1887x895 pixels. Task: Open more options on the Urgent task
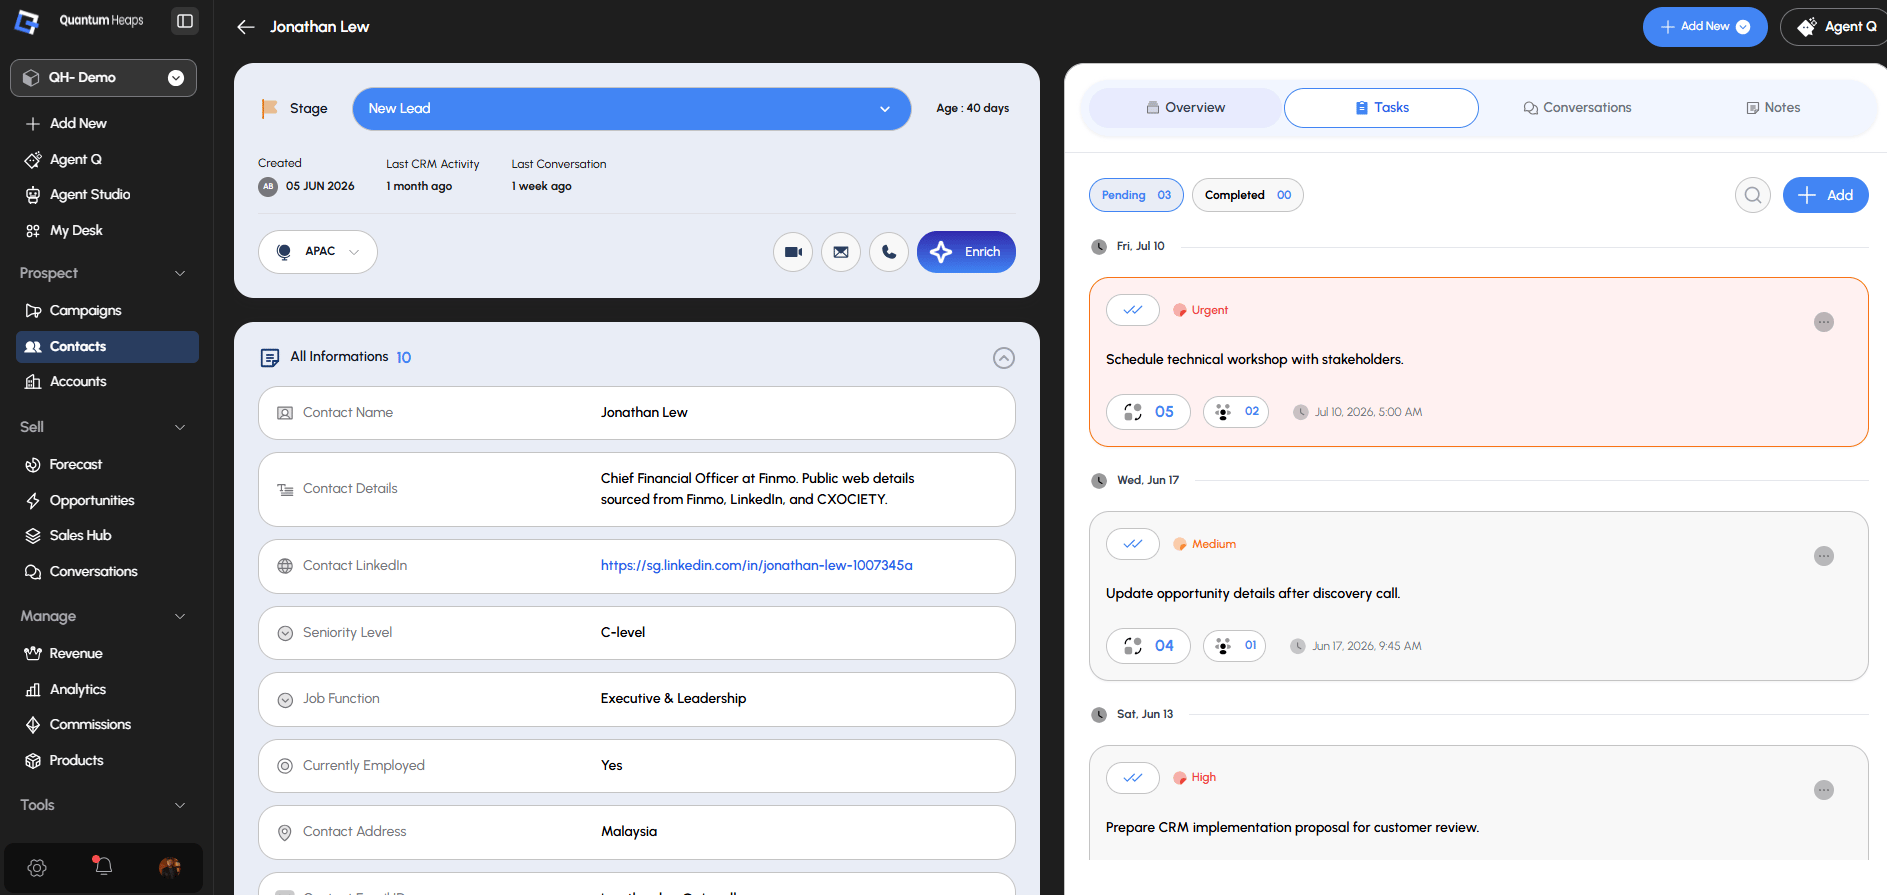pos(1824,322)
